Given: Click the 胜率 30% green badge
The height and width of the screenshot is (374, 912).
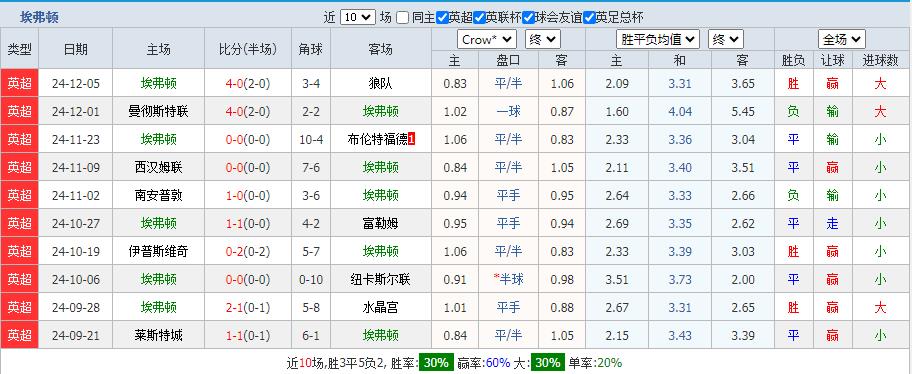Looking at the screenshot, I should pyautogui.click(x=436, y=363).
